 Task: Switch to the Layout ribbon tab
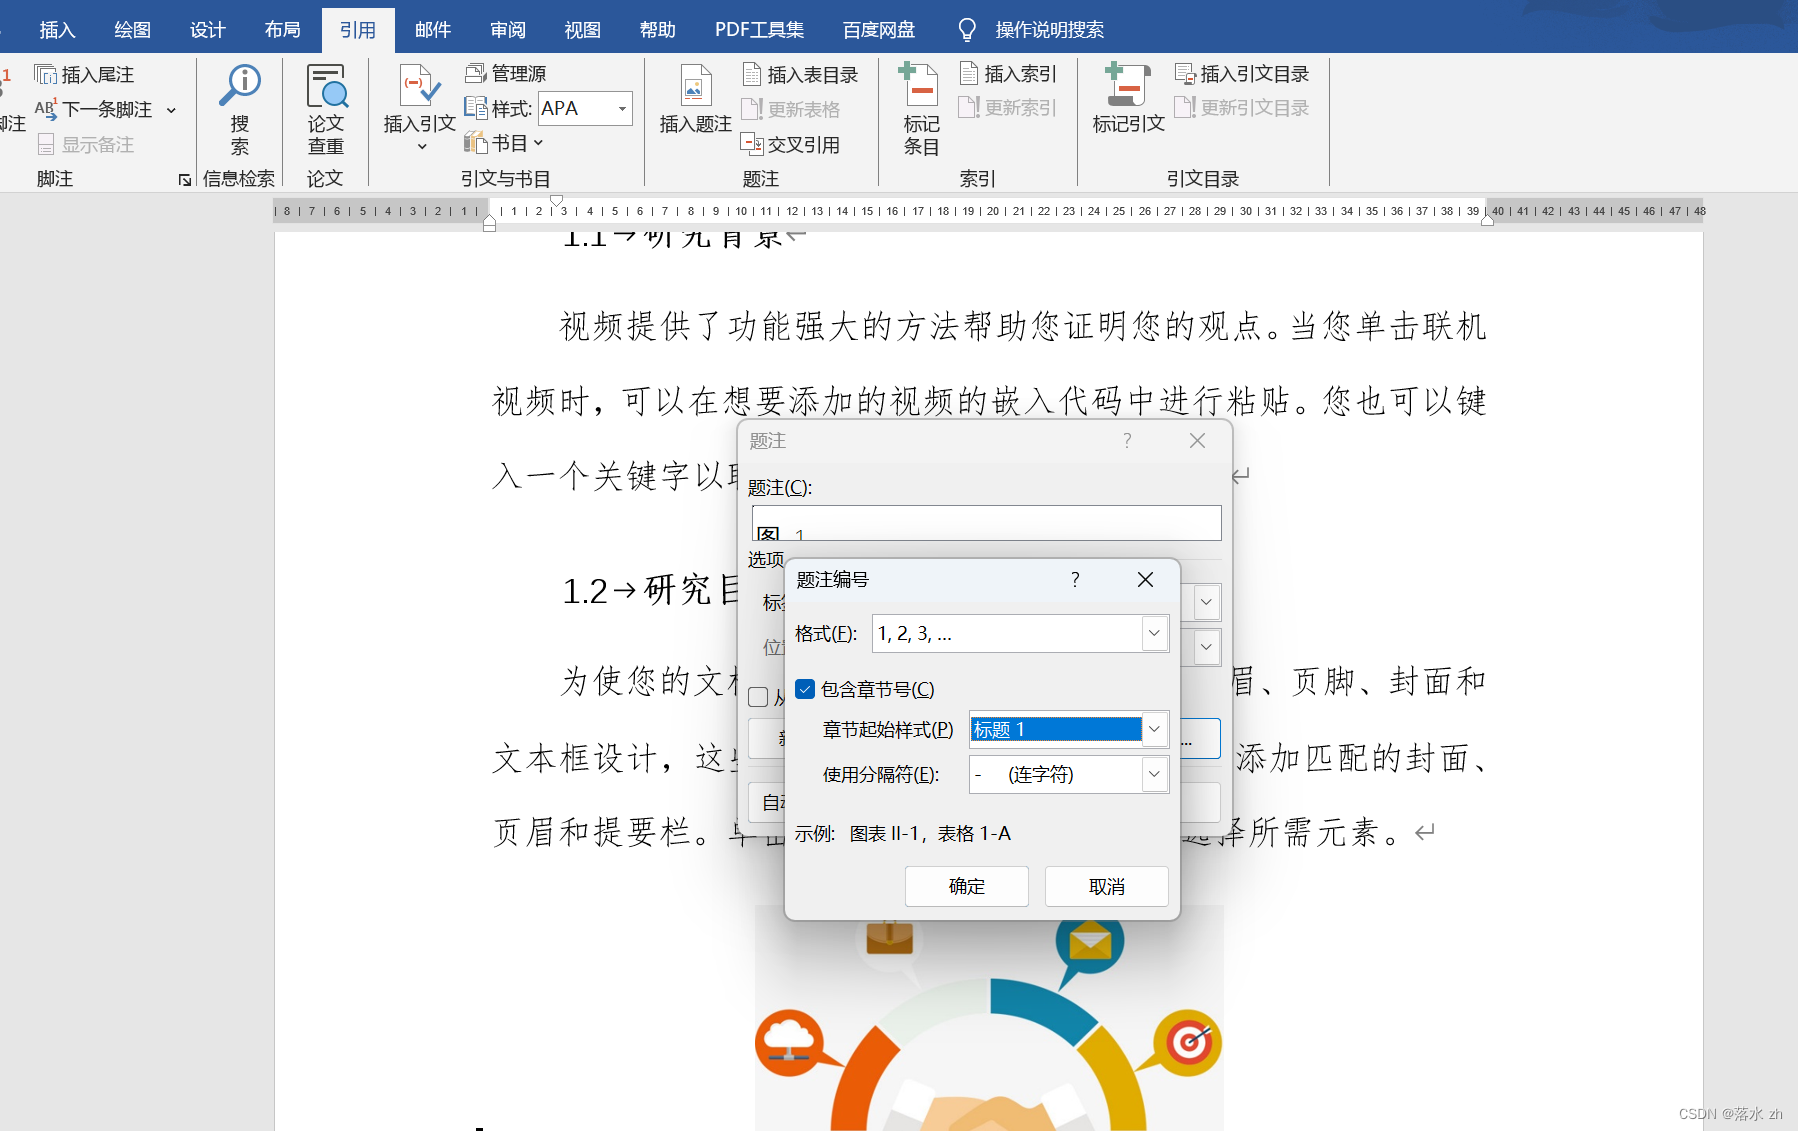pyautogui.click(x=282, y=30)
